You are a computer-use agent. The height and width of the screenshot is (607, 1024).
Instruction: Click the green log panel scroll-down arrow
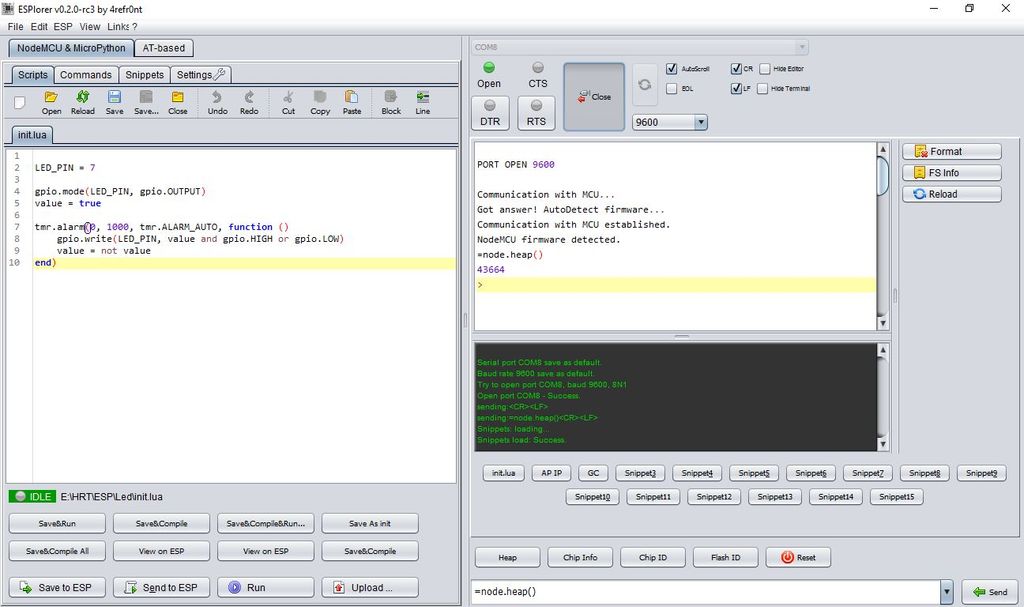pyautogui.click(x=882, y=444)
